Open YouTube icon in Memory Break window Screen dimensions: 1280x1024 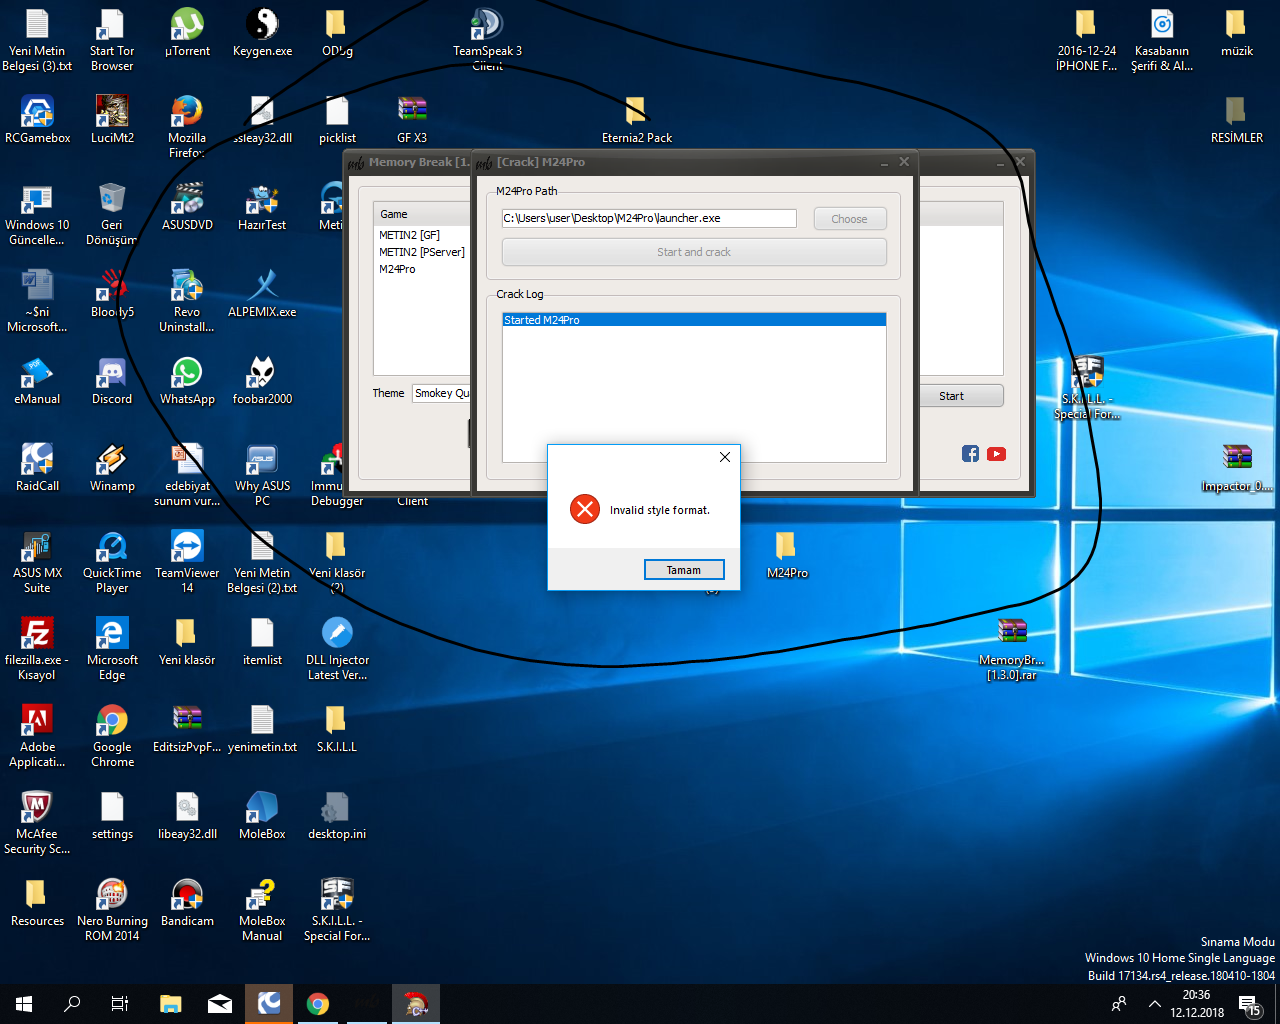tap(996, 454)
